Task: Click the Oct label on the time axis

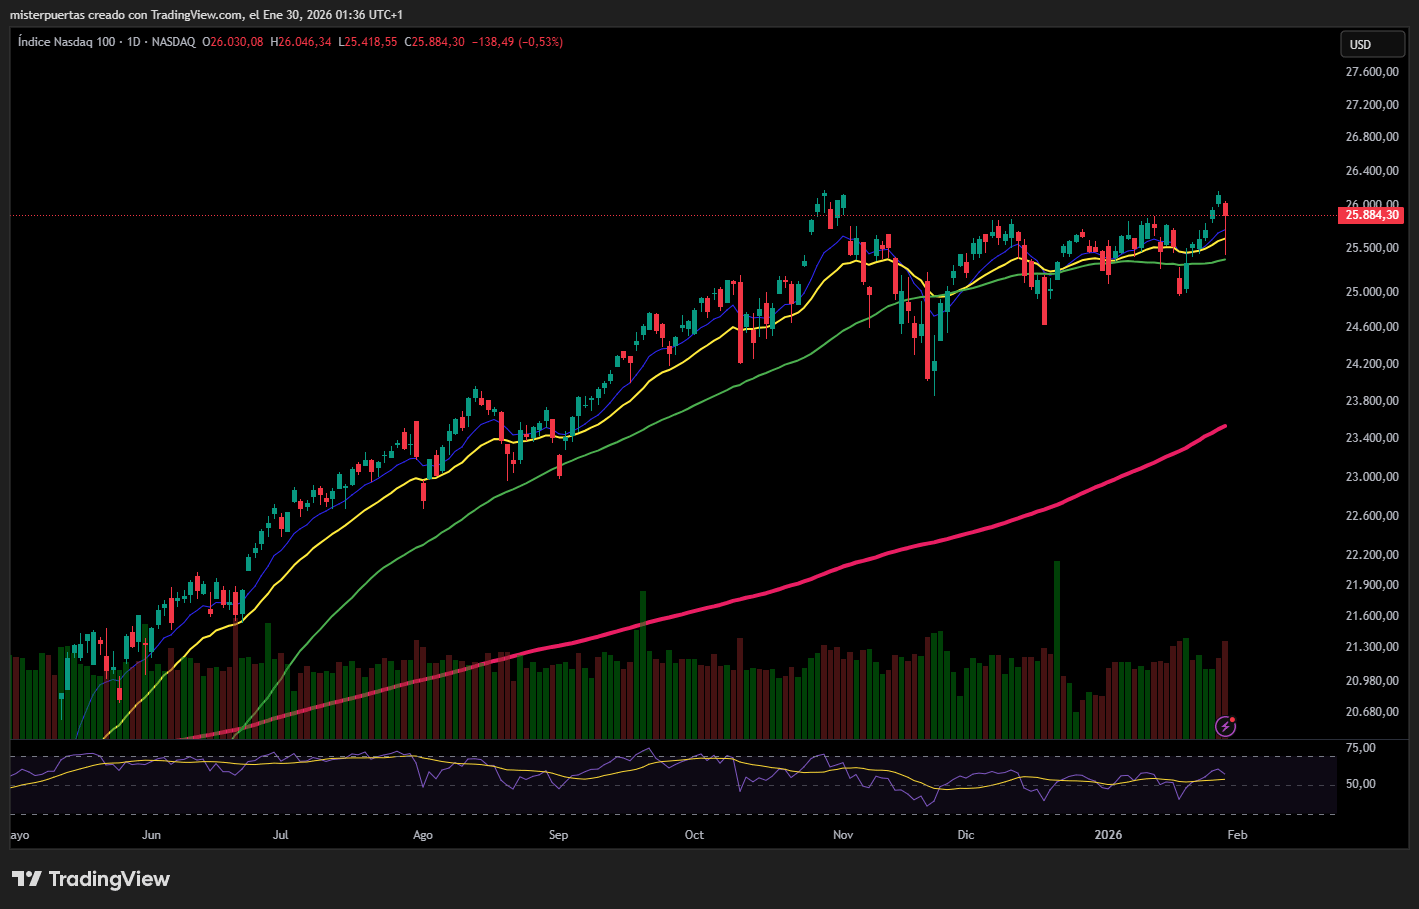Action: 694,835
